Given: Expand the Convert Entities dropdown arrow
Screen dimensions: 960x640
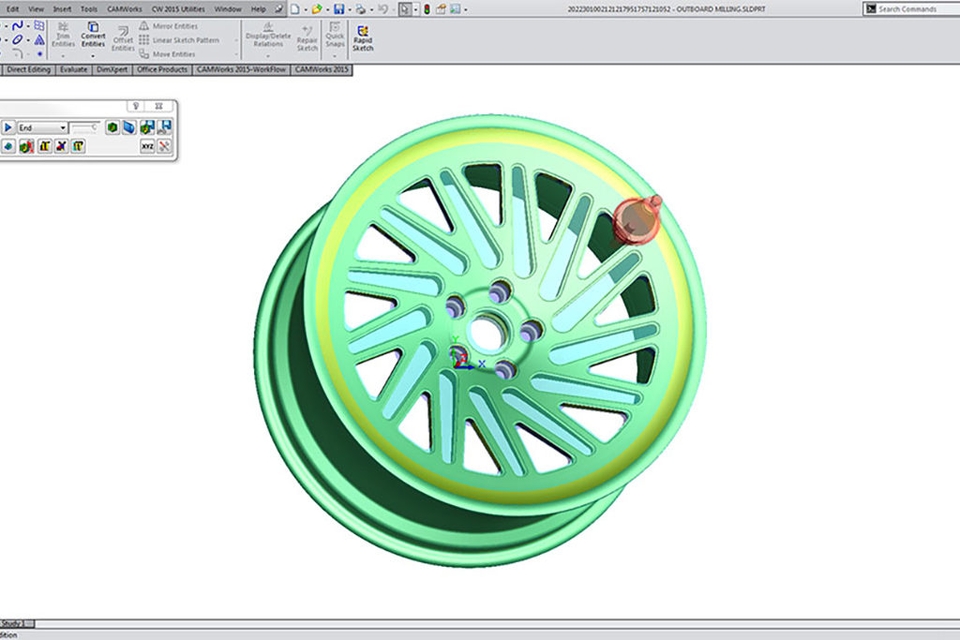Looking at the screenshot, I should [93, 56].
